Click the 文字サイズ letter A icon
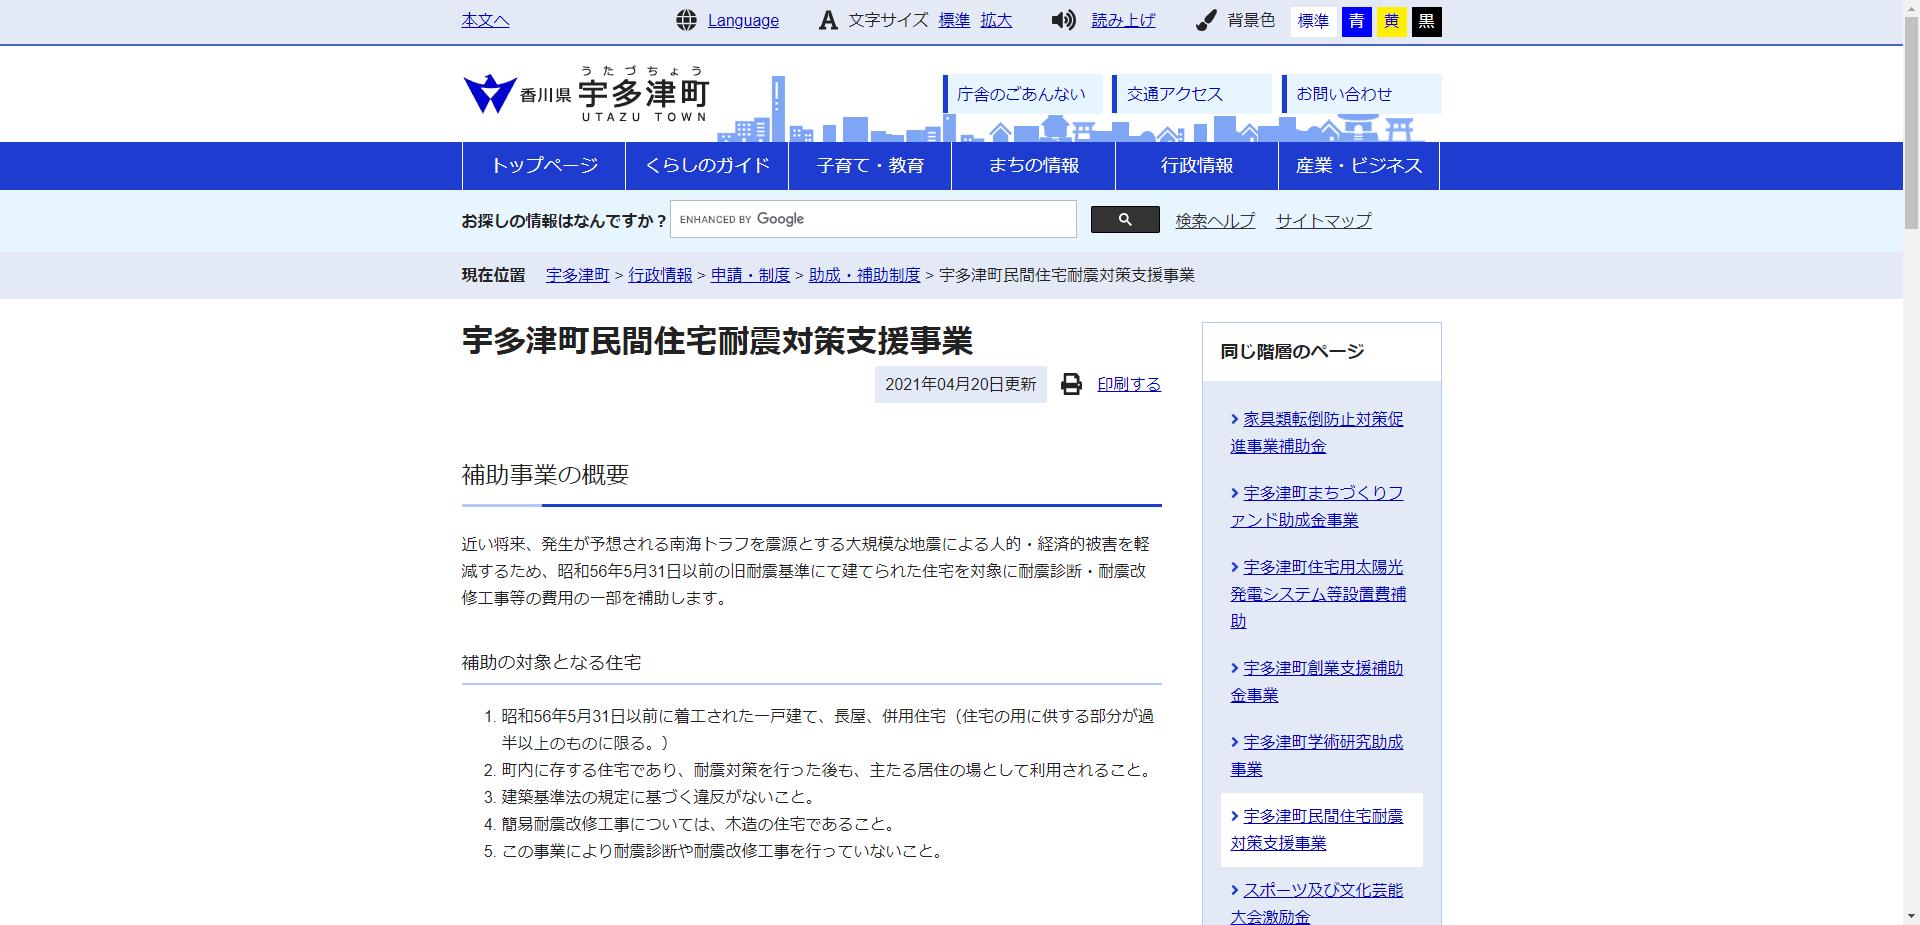Screen dimensions: 1920x925 826,20
